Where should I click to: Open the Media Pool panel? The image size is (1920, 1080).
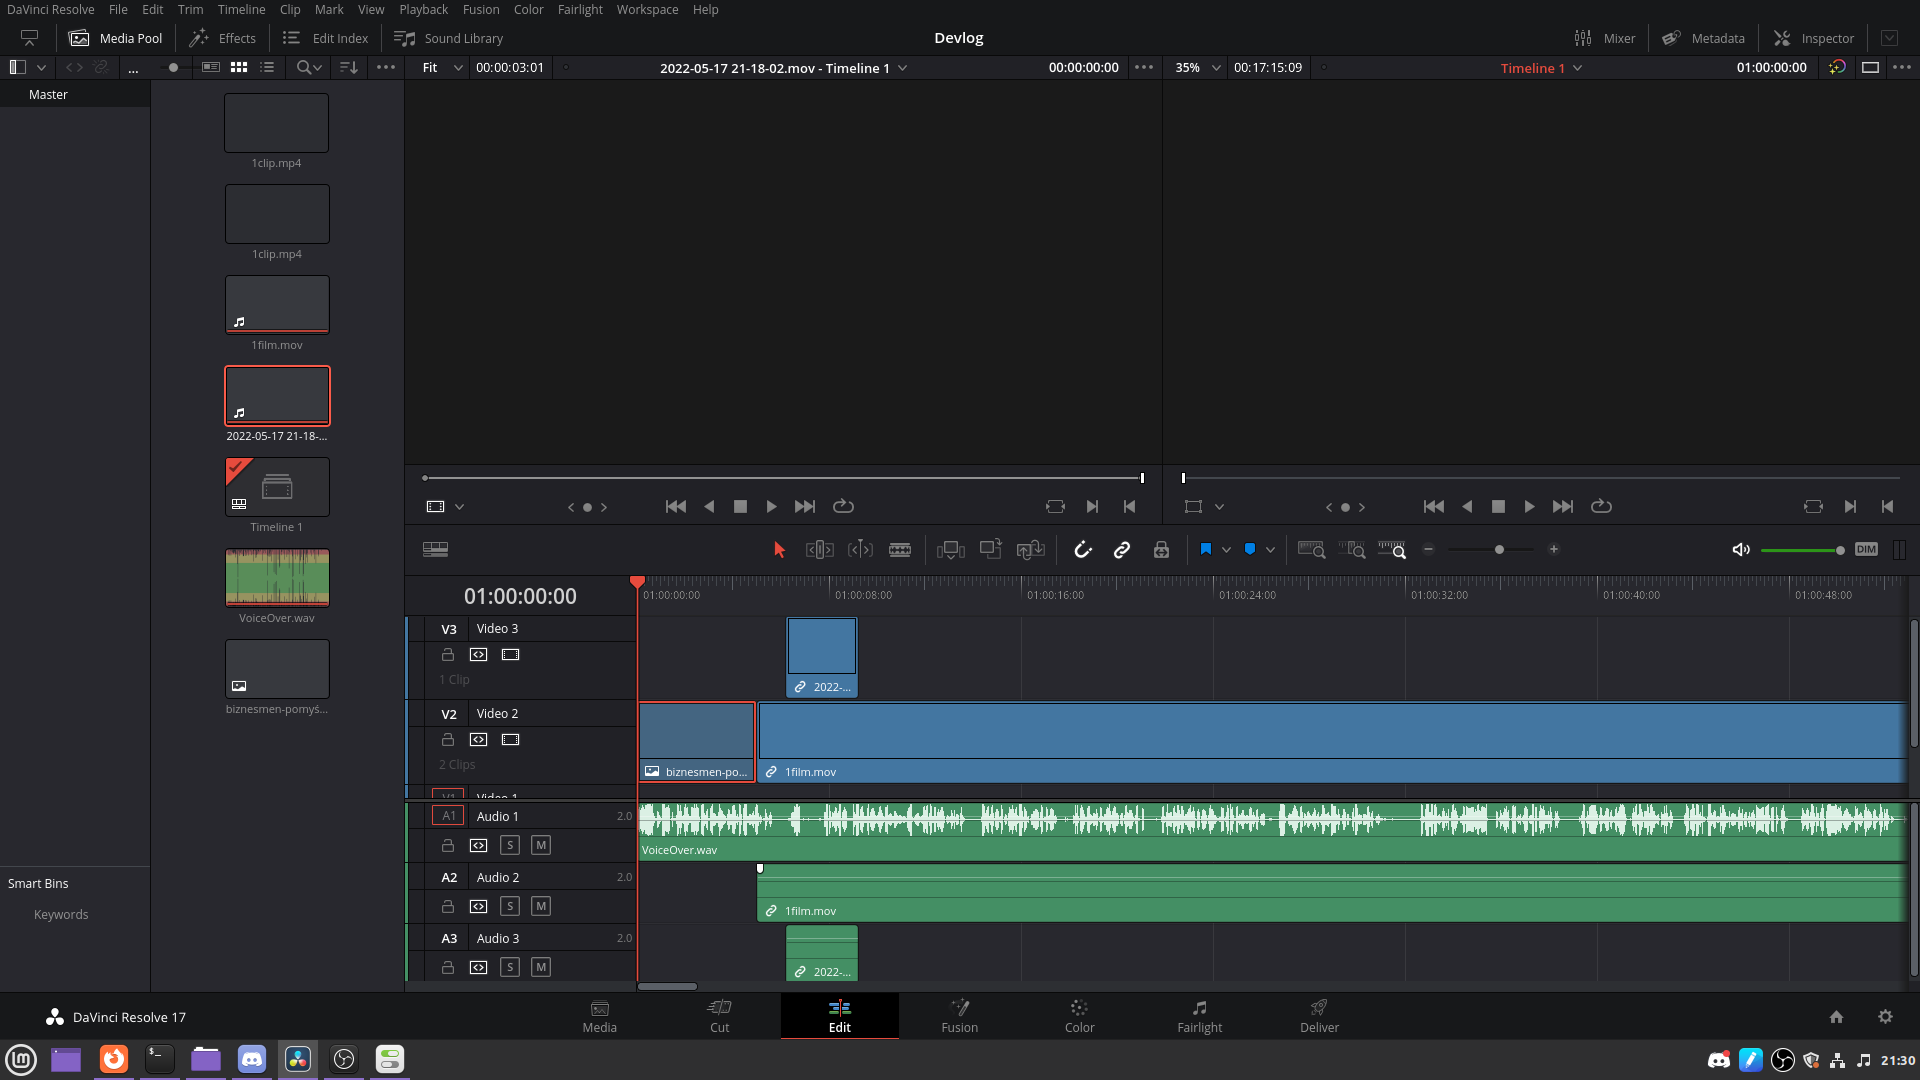click(x=115, y=38)
